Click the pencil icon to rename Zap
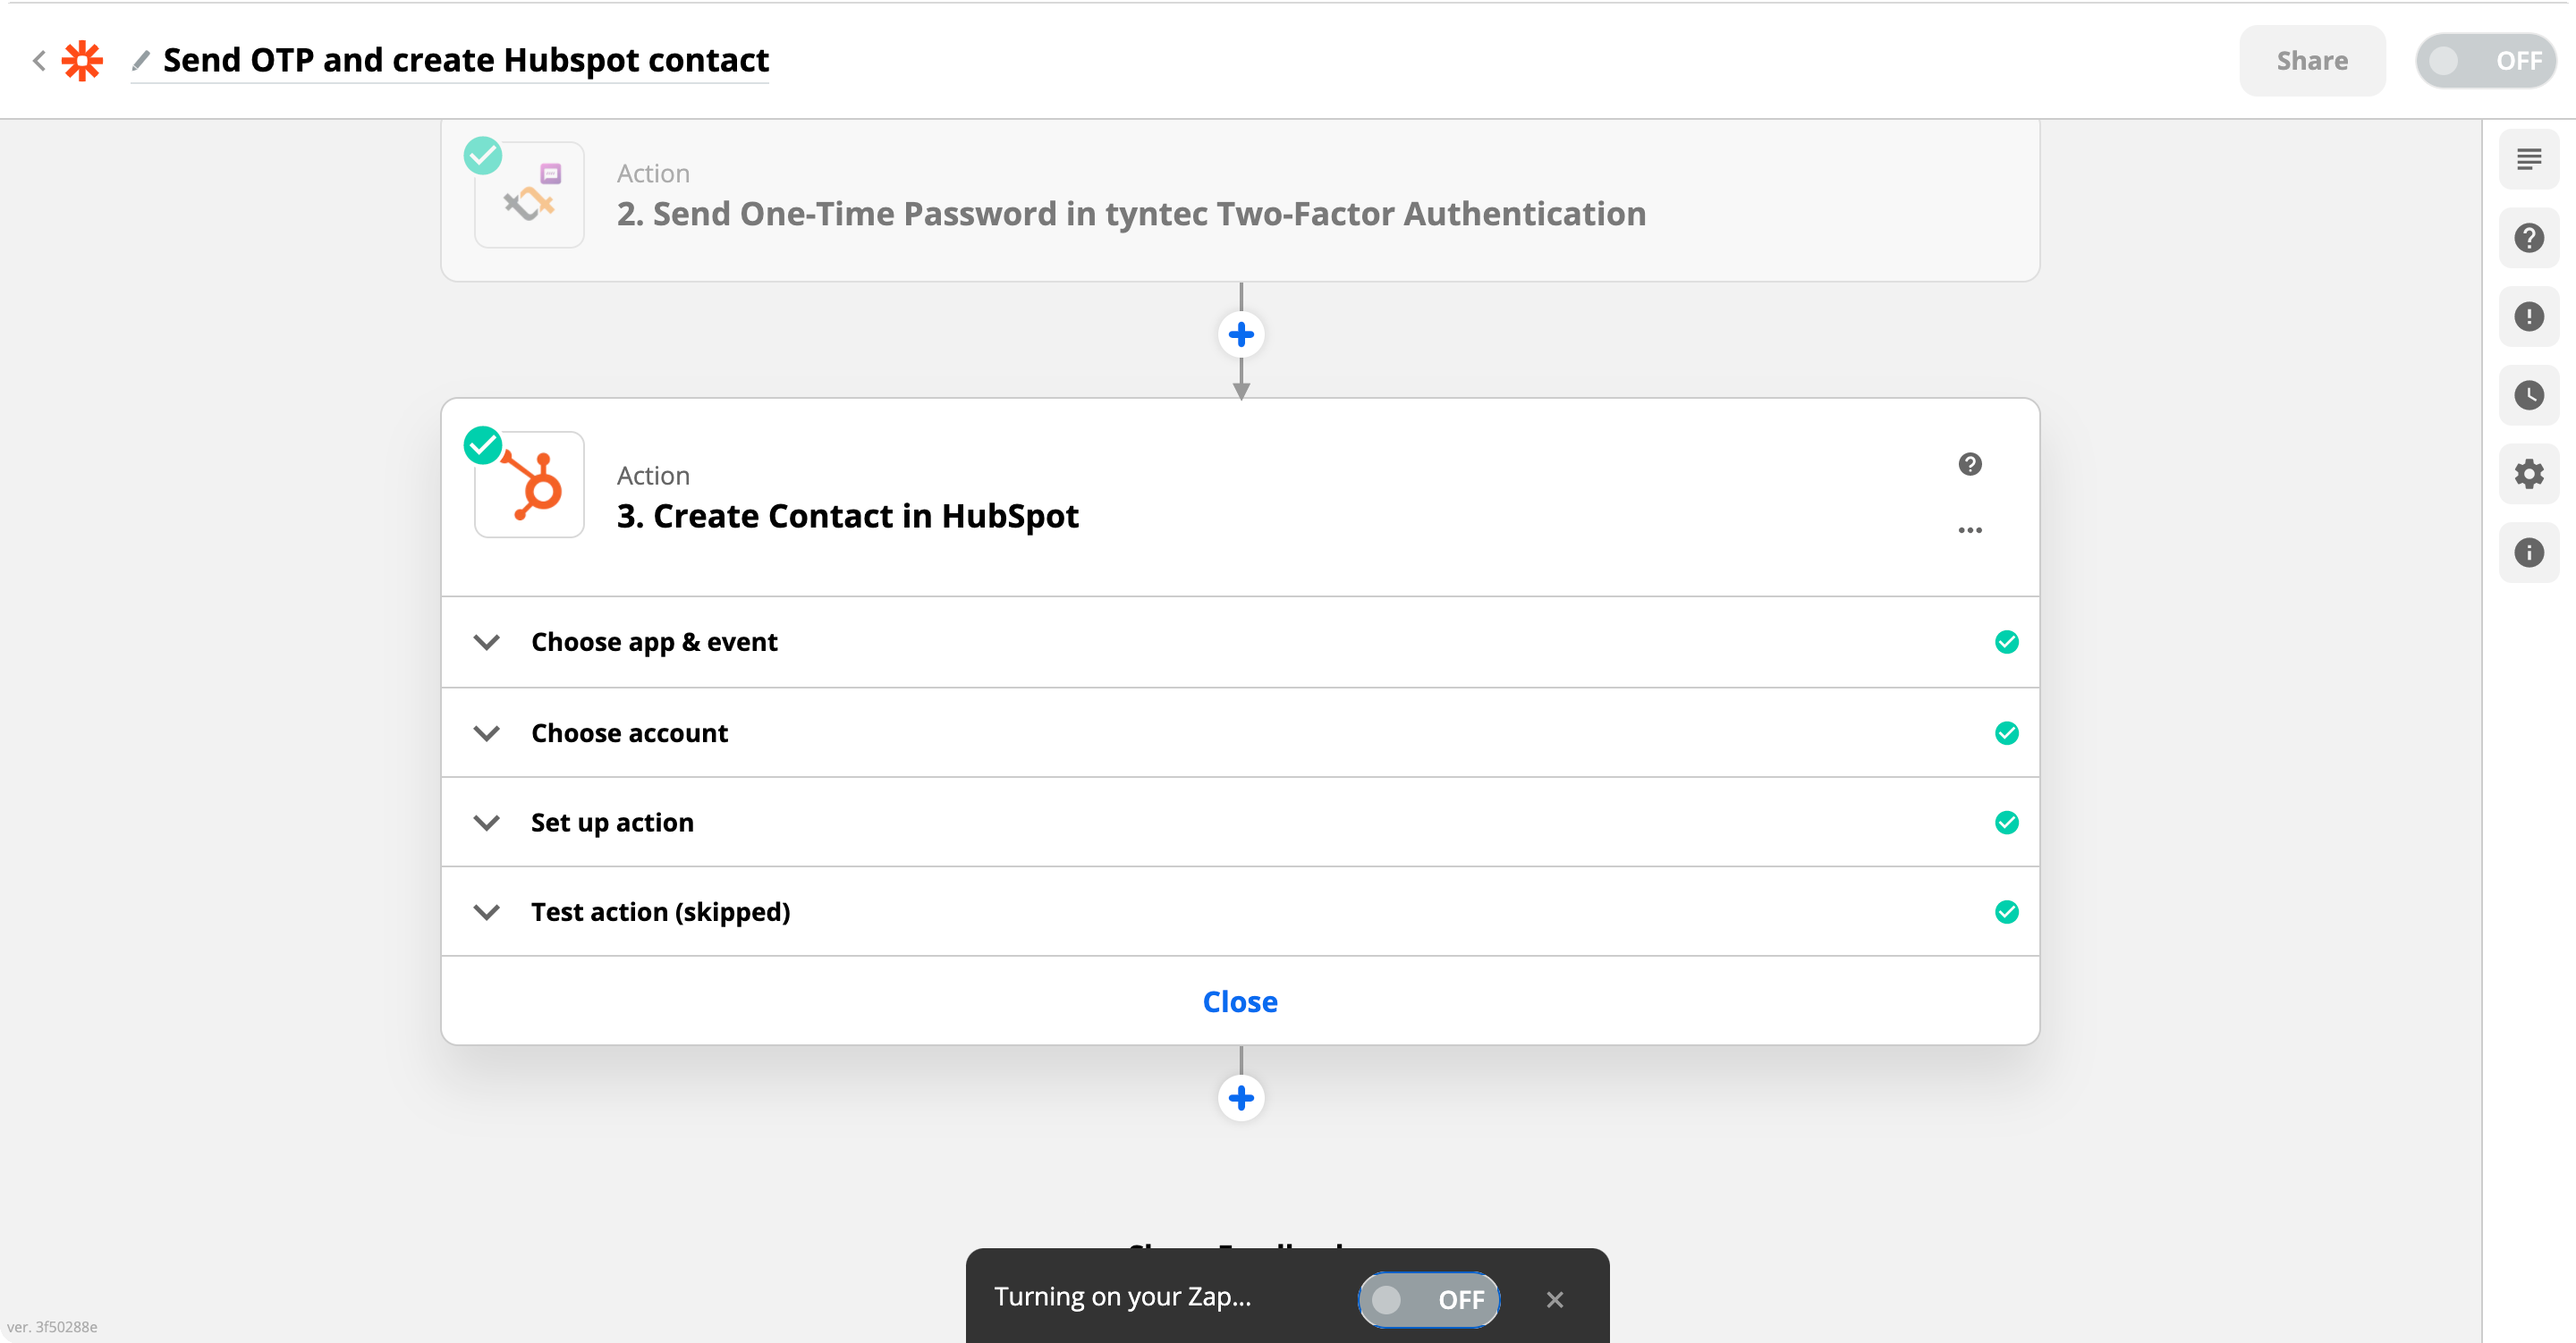This screenshot has width=2576, height=1343. coord(141,61)
